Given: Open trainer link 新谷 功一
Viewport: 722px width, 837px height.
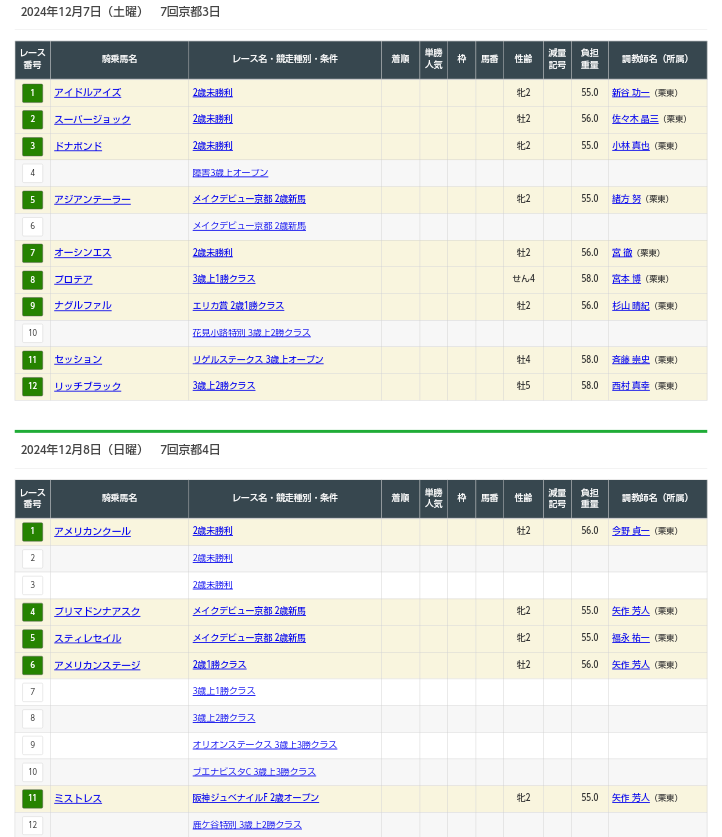Looking at the screenshot, I should 631,93.
